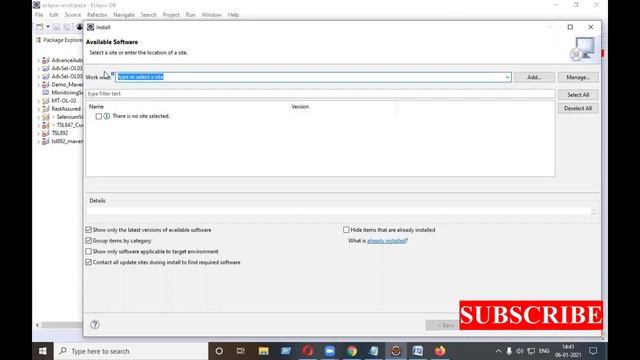Click the ENG language indicator in tray
Screen dimensions: 640x360
pyautogui.click(x=544, y=351)
